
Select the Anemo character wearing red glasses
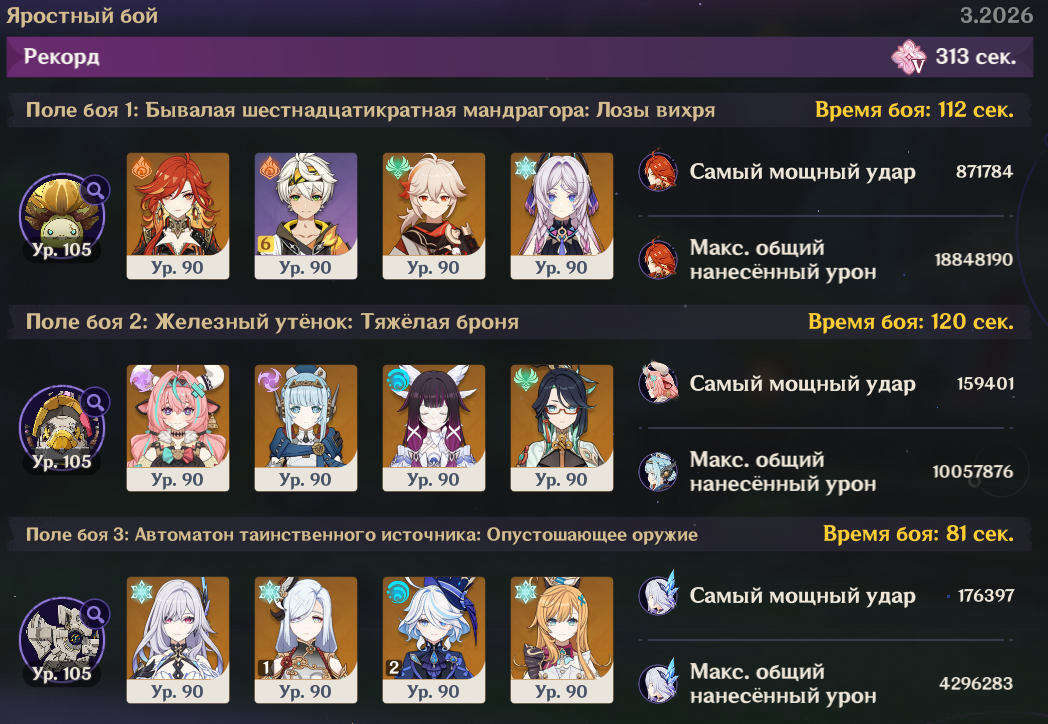pos(561,428)
